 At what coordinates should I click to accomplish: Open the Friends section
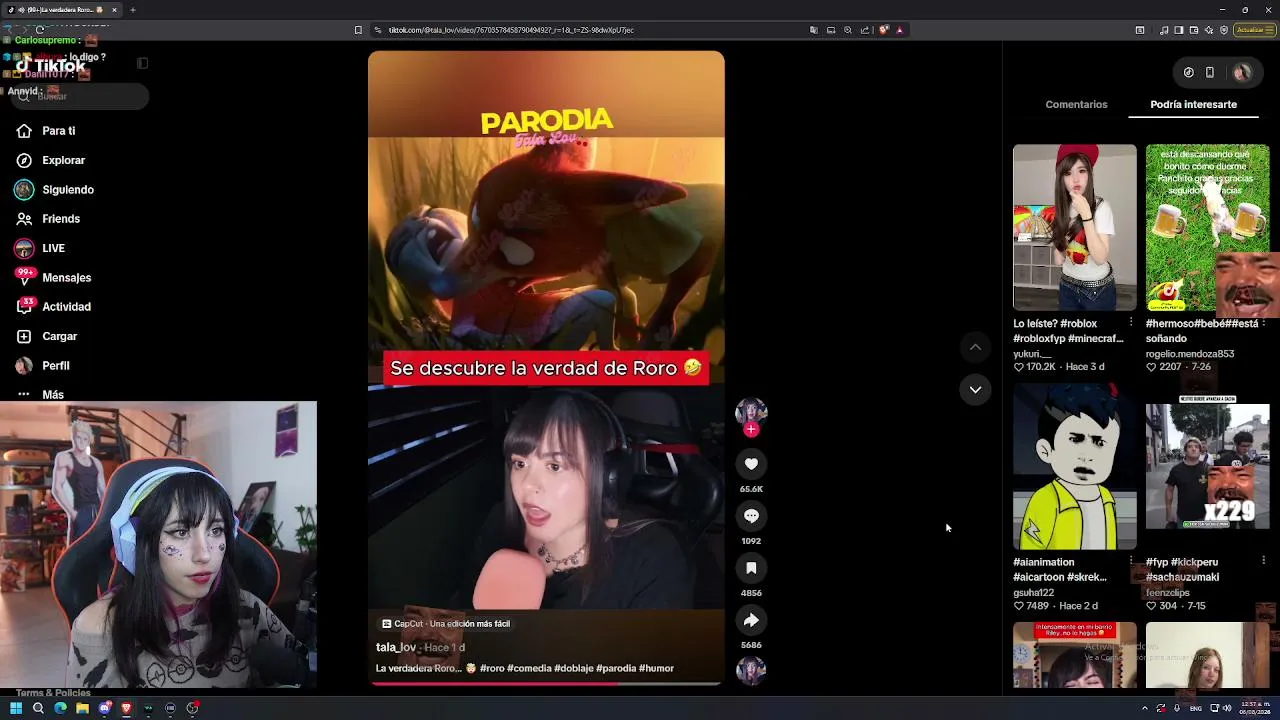pos(61,219)
